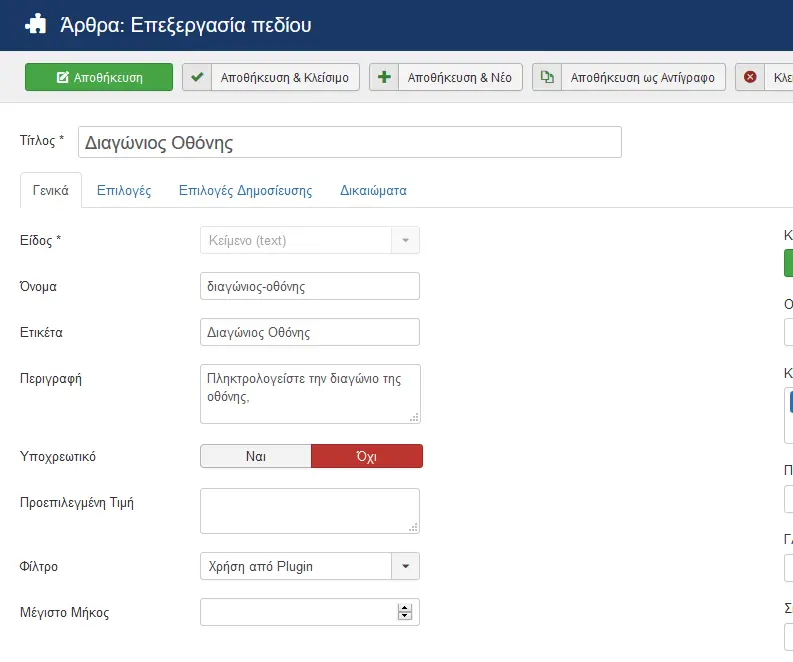Open the Είδος dropdown arrow
This screenshot has width=793, height=662.
[x=405, y=240]
